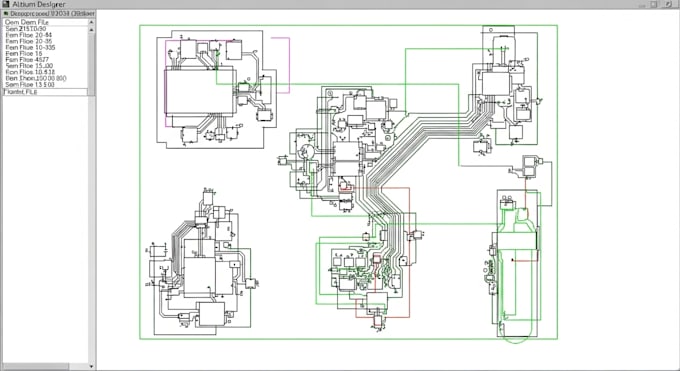Click the Altium Designer application icon in title bar
This screenshot has width=680, height=371.
point(5,4)
